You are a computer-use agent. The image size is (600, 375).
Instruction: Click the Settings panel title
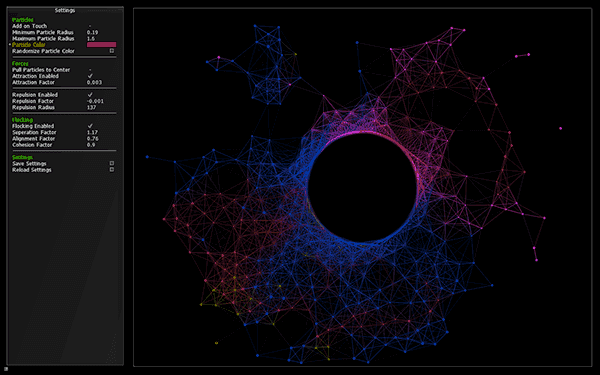[x=65, y=10]
